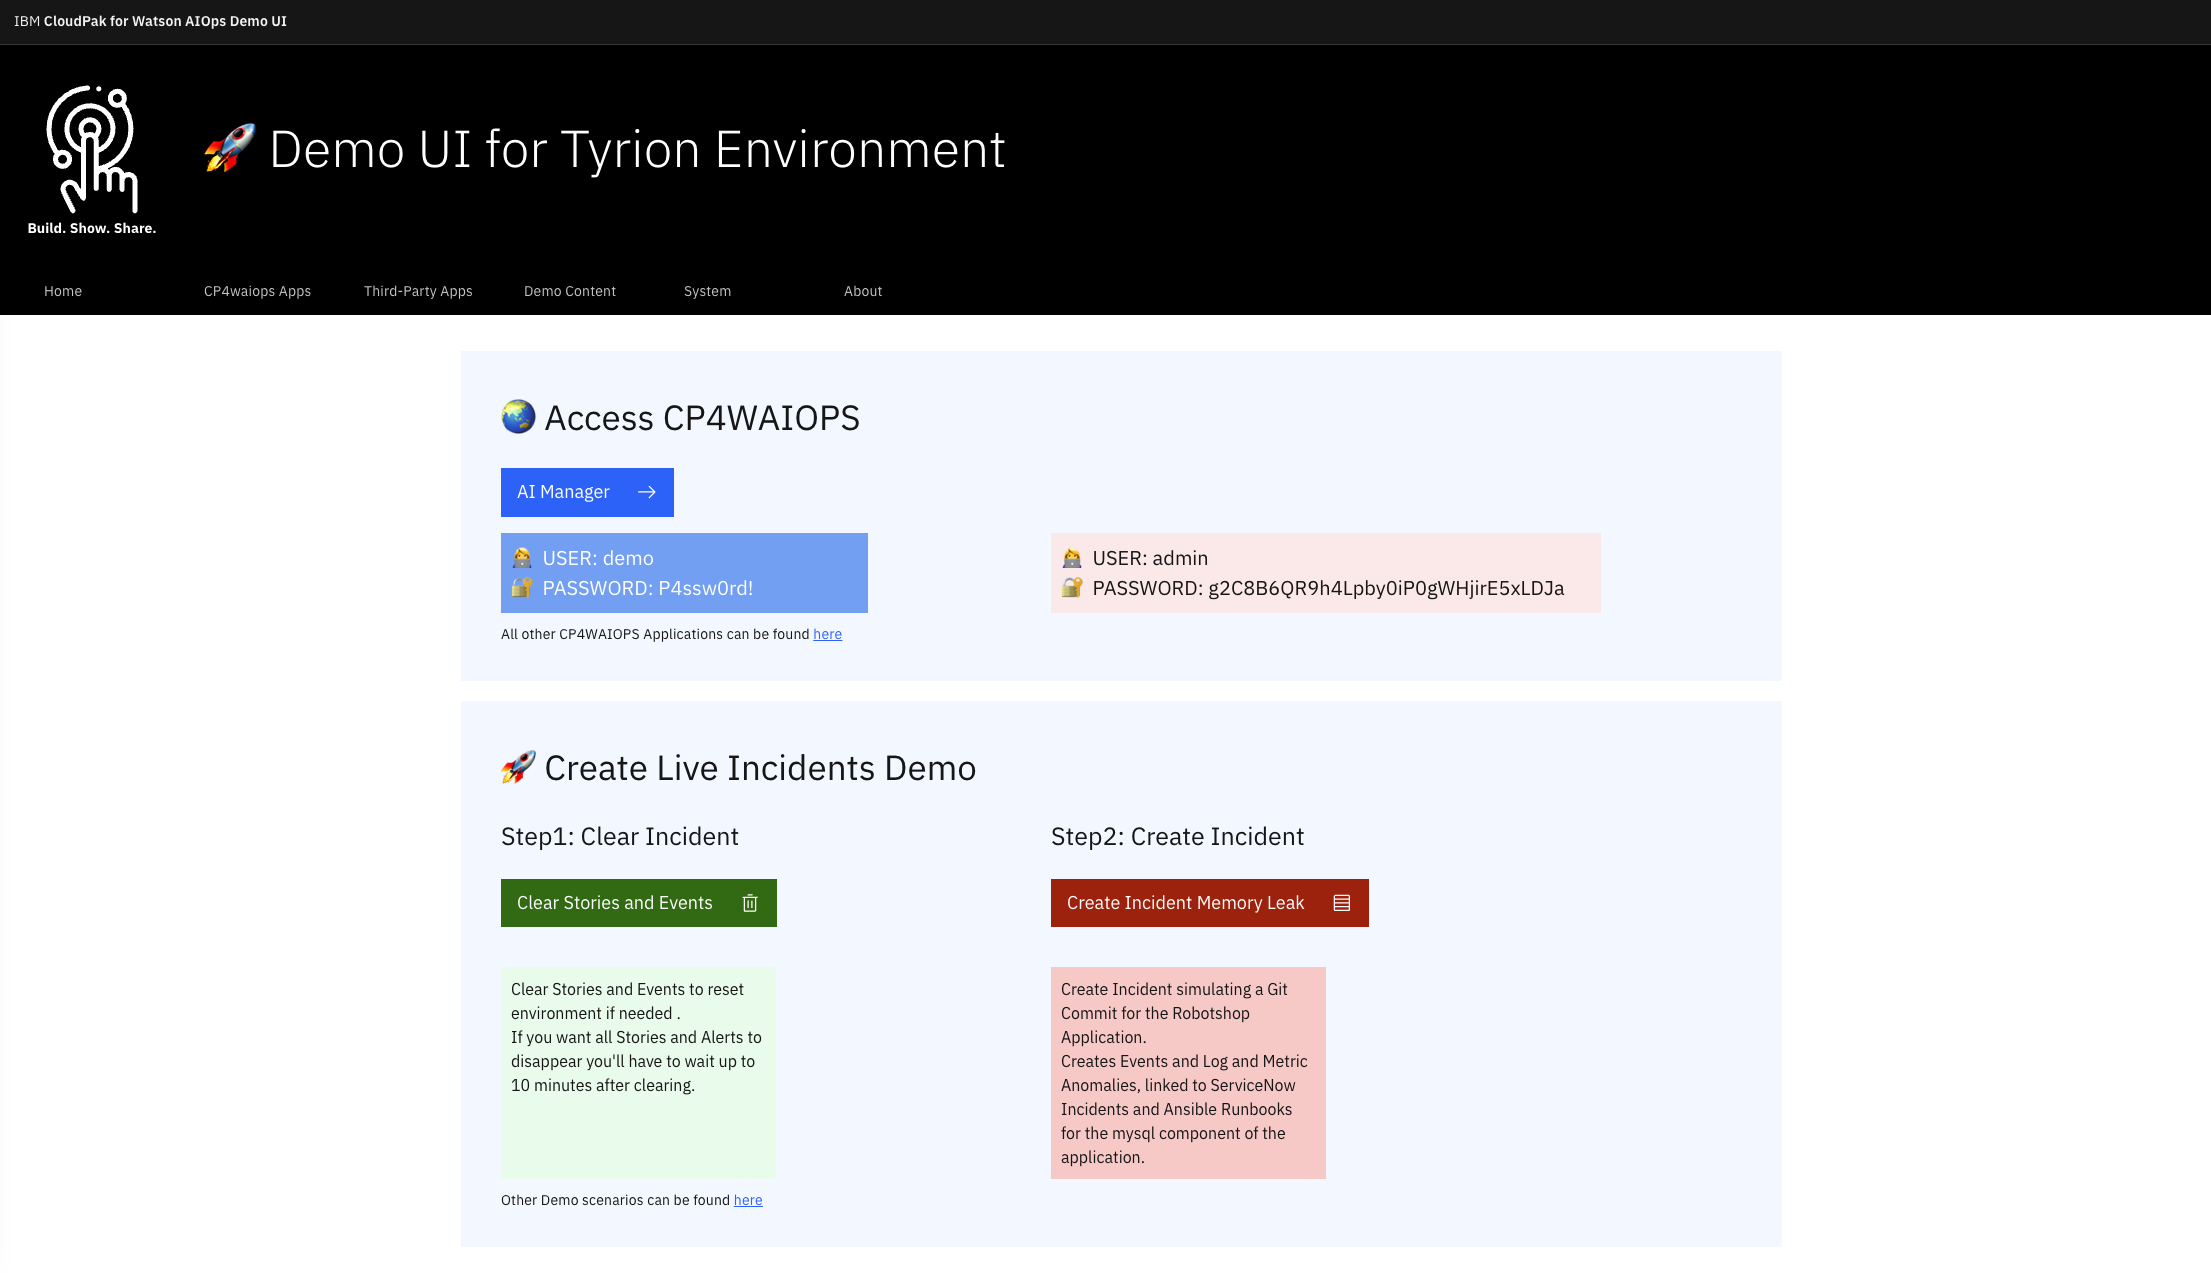The height and width of the screenshot is (1273, 2211).
Task: Follow the 'here' link for other Demo scenarios
Action: [x=748, y=1200]
